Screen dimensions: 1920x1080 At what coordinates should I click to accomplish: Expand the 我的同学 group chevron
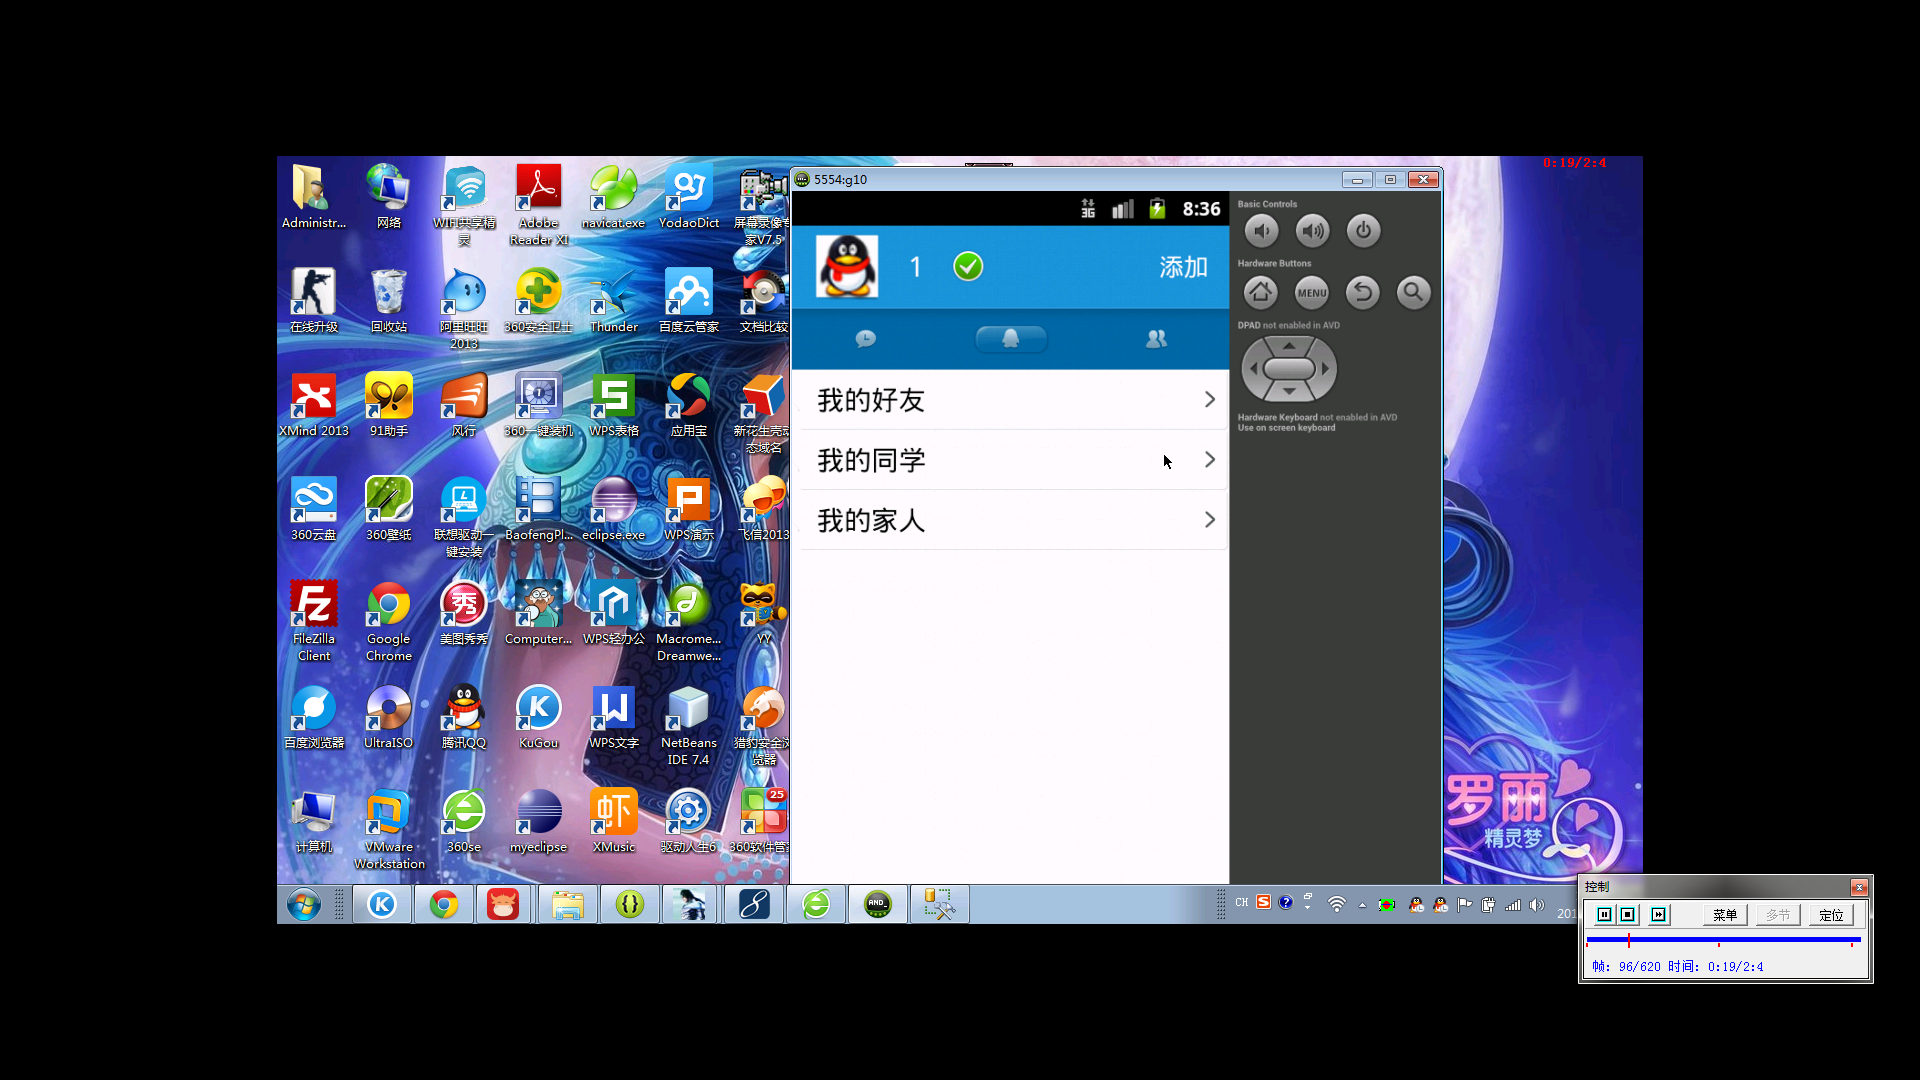pos(1210,460)
